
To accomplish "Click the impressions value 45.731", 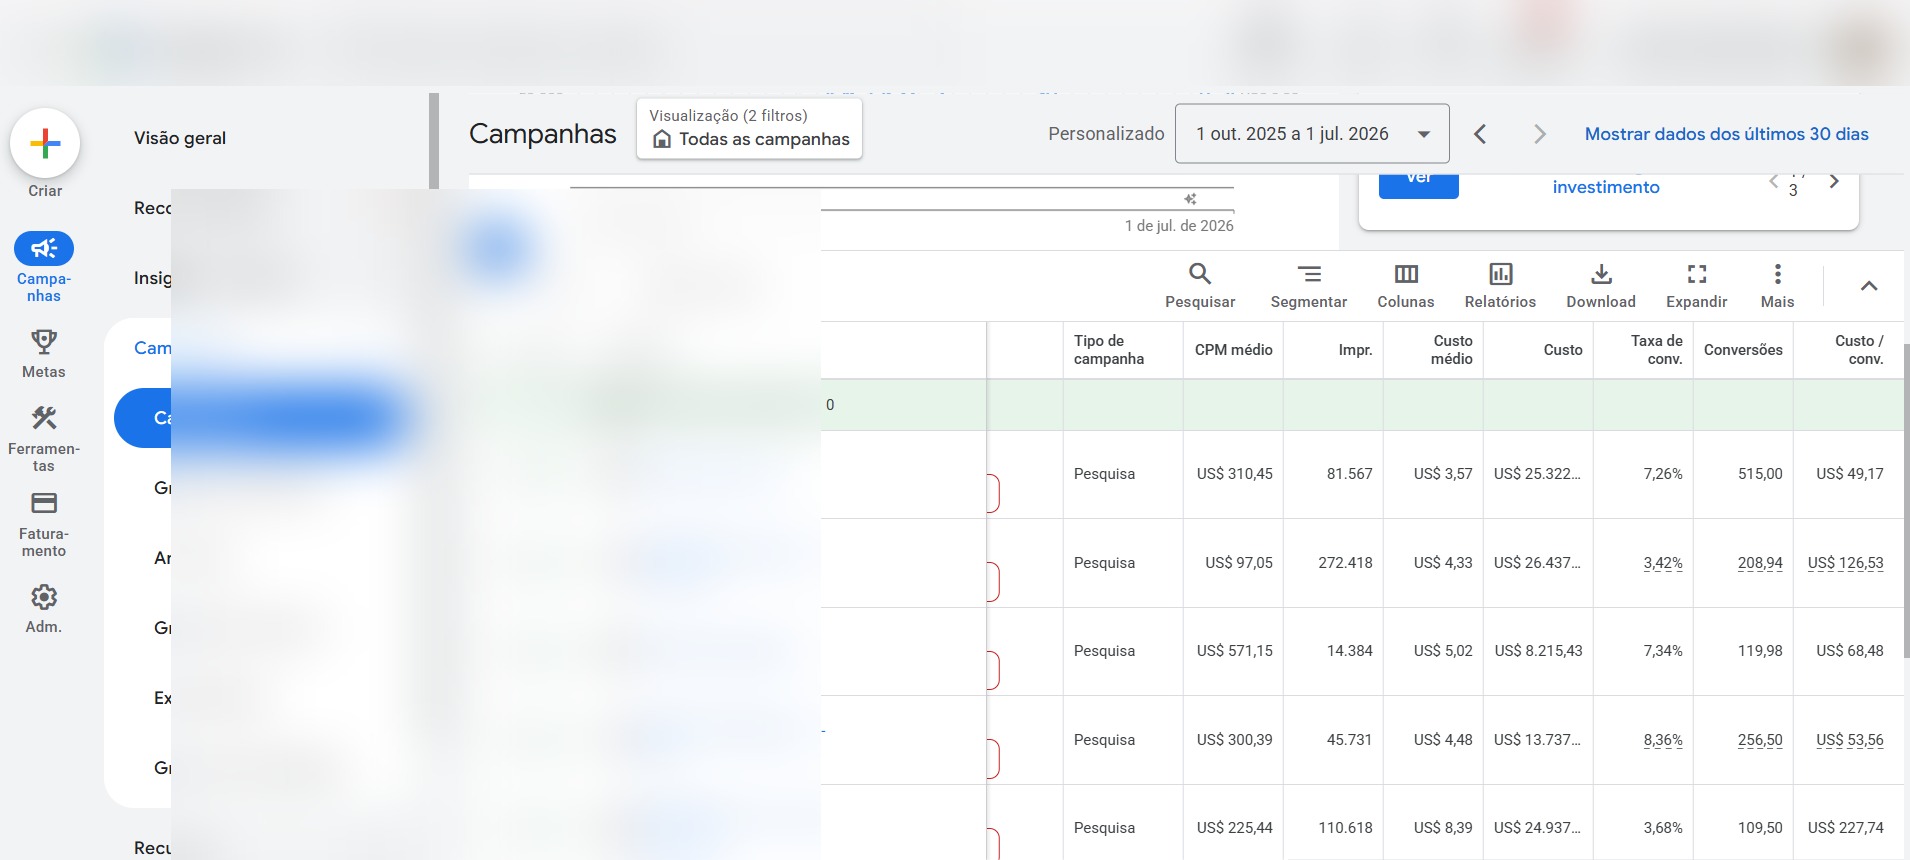I will tap(1349, 740).
